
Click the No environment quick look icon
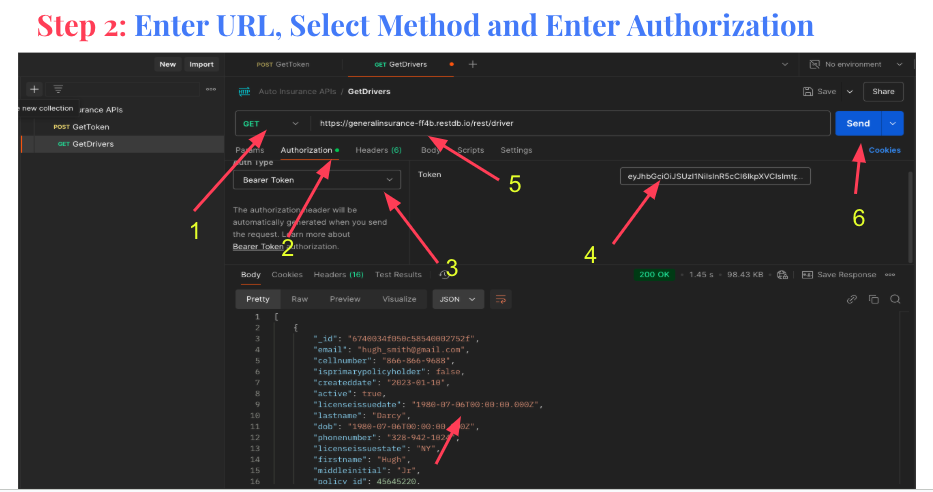pyautogui.click(x=814, y=64)
